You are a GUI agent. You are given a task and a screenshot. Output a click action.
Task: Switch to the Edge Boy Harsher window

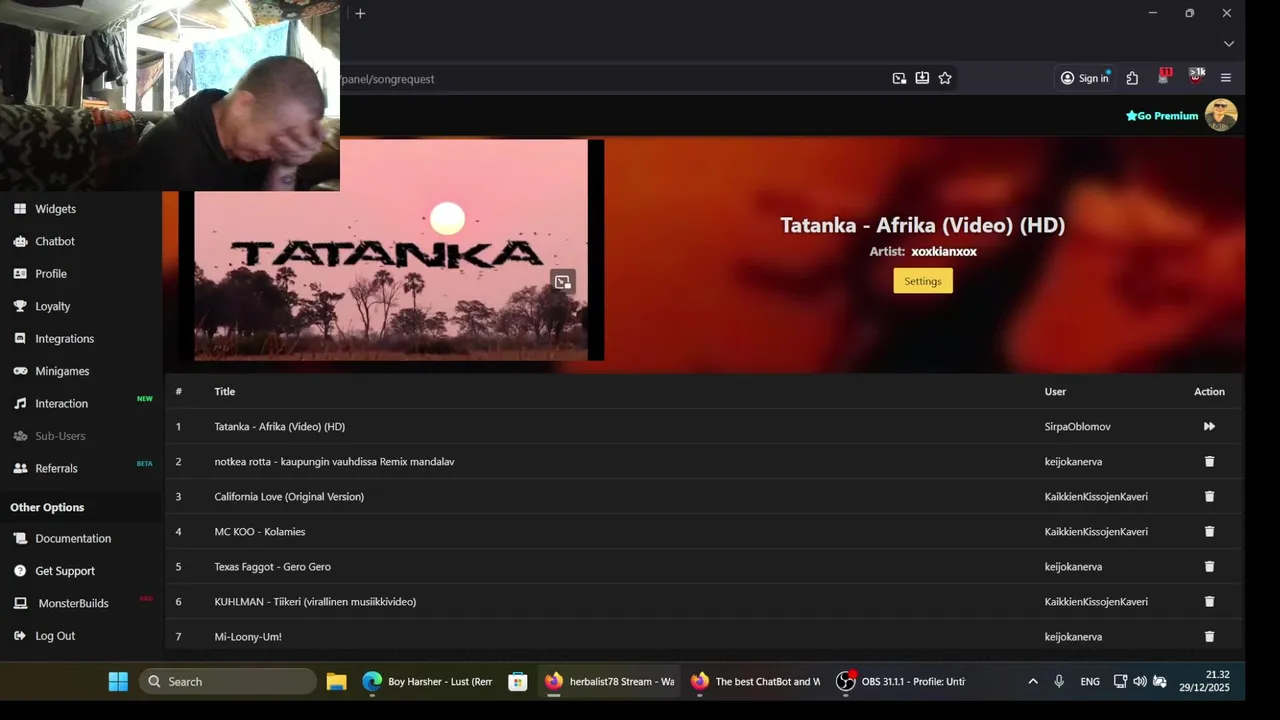coord(427,681)
